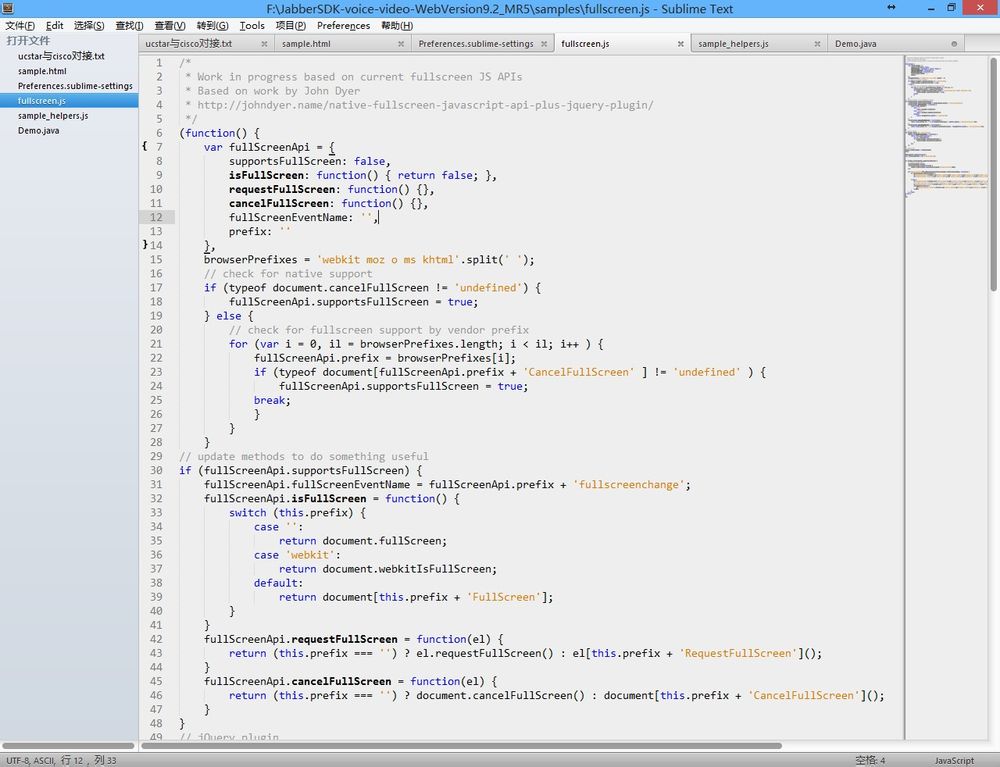Viewport: 1000px width, 767px height.
Task: Open the 查找(I) menu
Action: pos(129,26)
